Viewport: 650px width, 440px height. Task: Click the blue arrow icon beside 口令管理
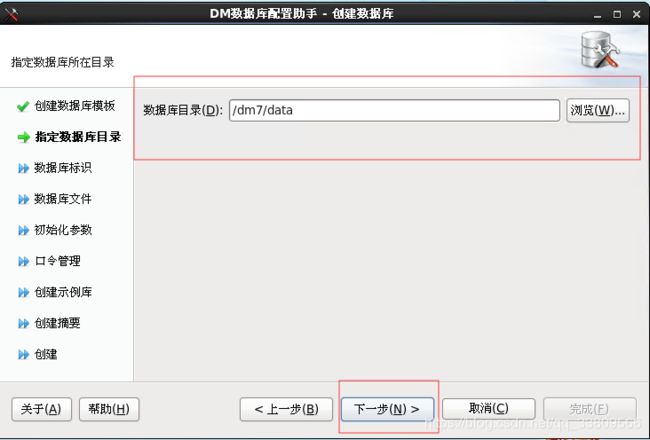(x=24, y=261)
